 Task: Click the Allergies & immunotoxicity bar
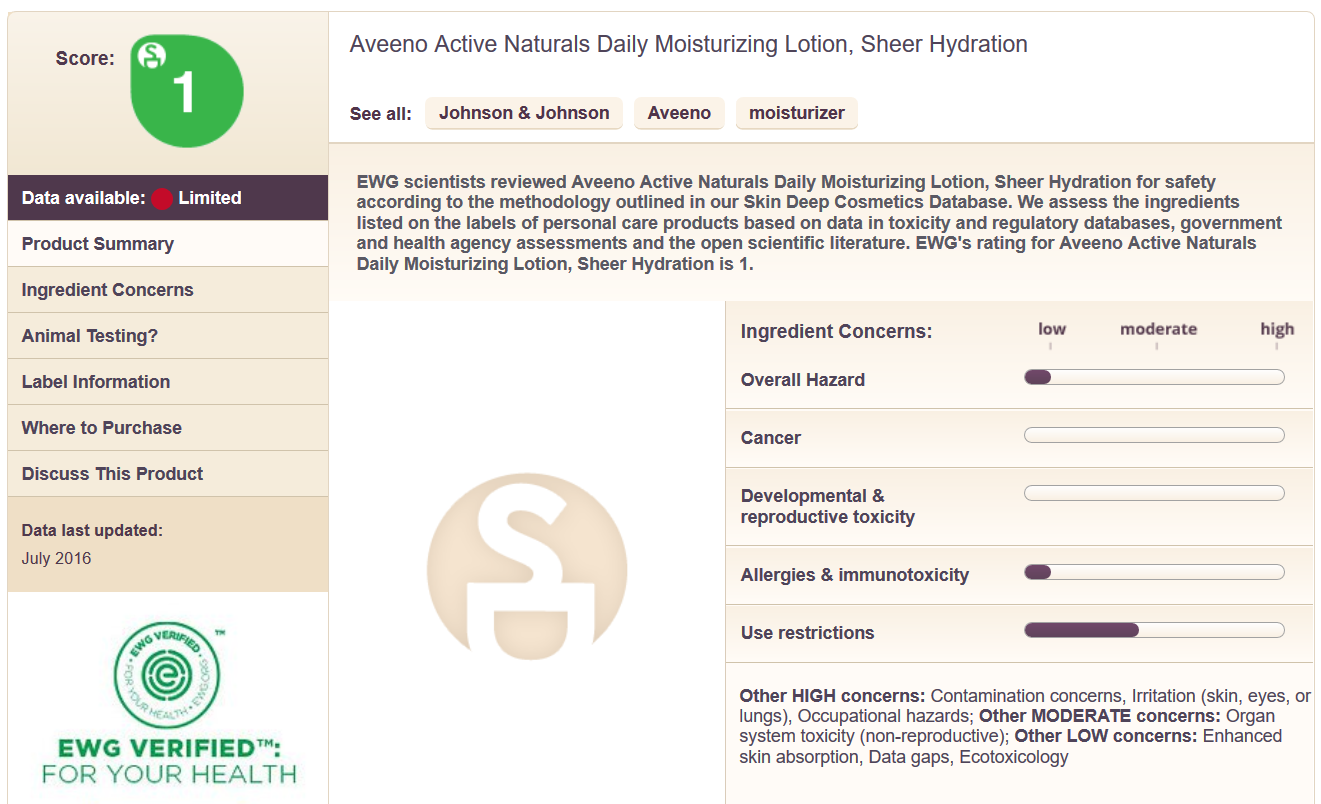[x=1154, y=572]
